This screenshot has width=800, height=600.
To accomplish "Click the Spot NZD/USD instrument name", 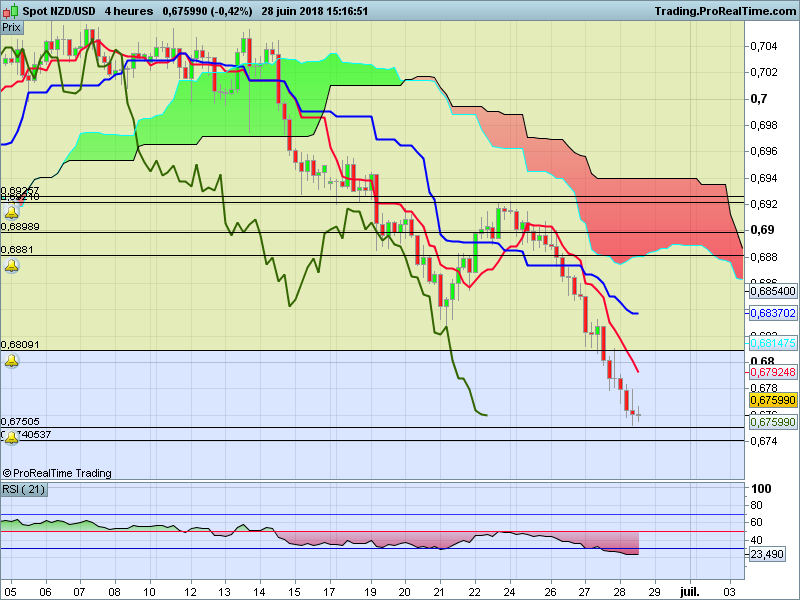I will [x=59, y=11].
